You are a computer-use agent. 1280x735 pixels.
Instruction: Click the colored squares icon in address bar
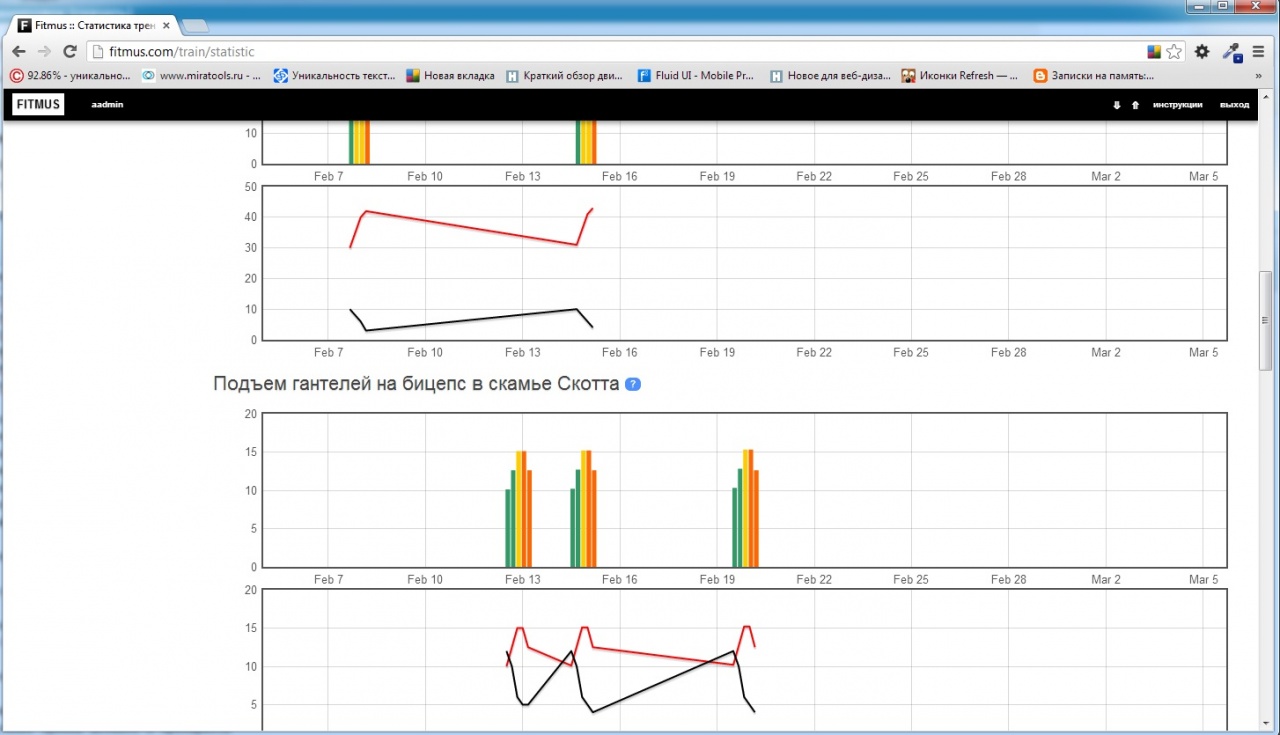[x=1154, y=51]
